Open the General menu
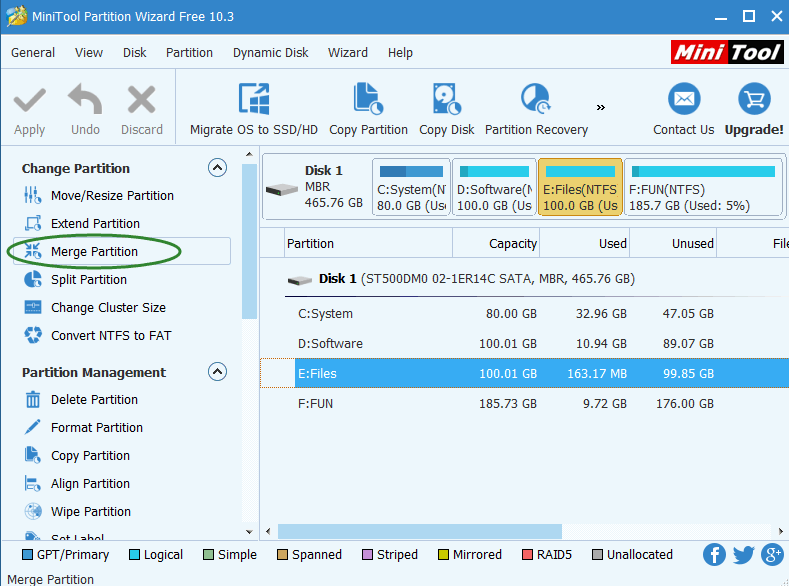 coord(33,53)
